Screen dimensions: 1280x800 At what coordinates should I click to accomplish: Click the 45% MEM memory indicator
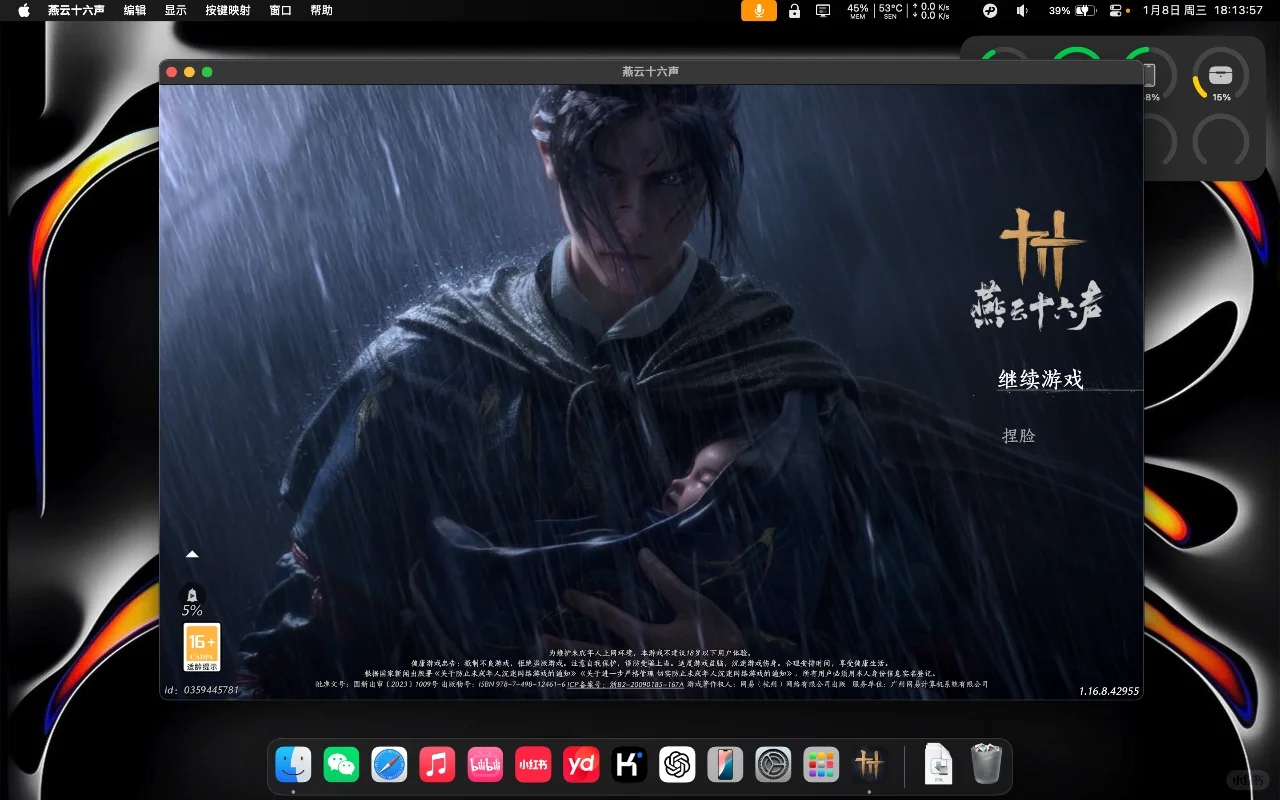858,10
